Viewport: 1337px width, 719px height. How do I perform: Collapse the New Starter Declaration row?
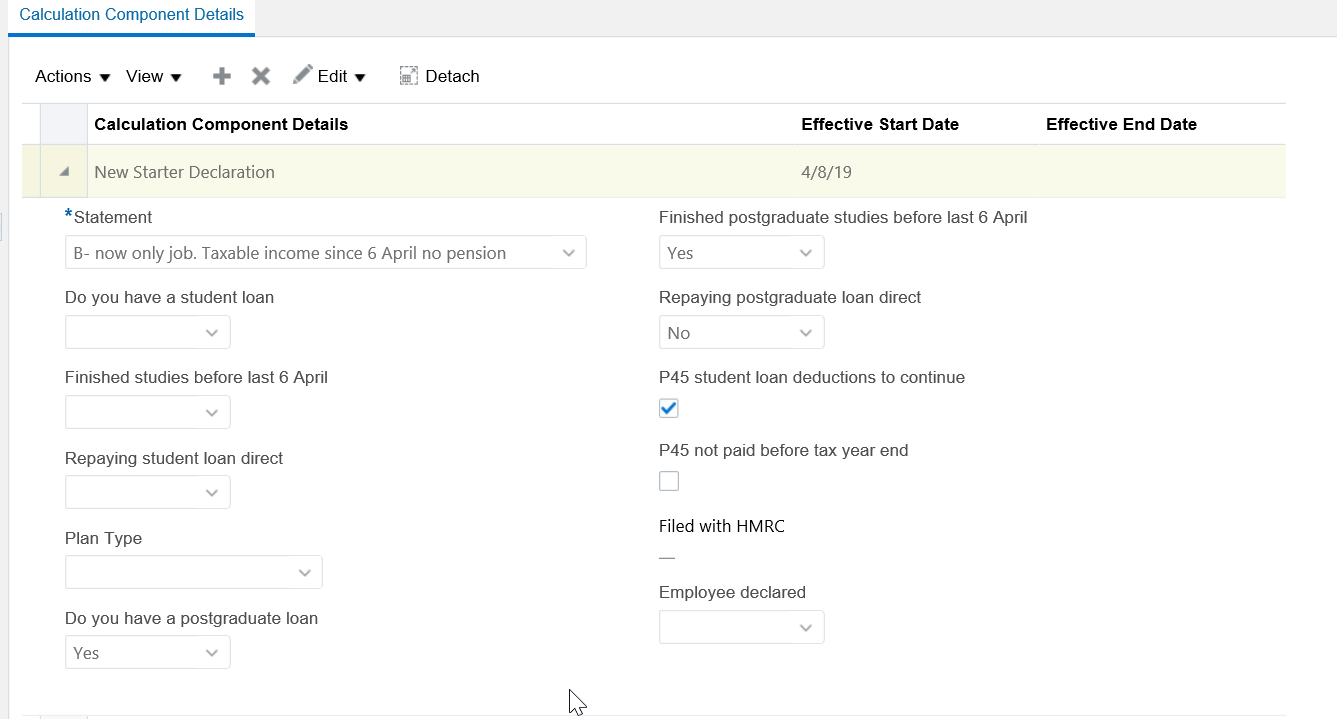63,171
